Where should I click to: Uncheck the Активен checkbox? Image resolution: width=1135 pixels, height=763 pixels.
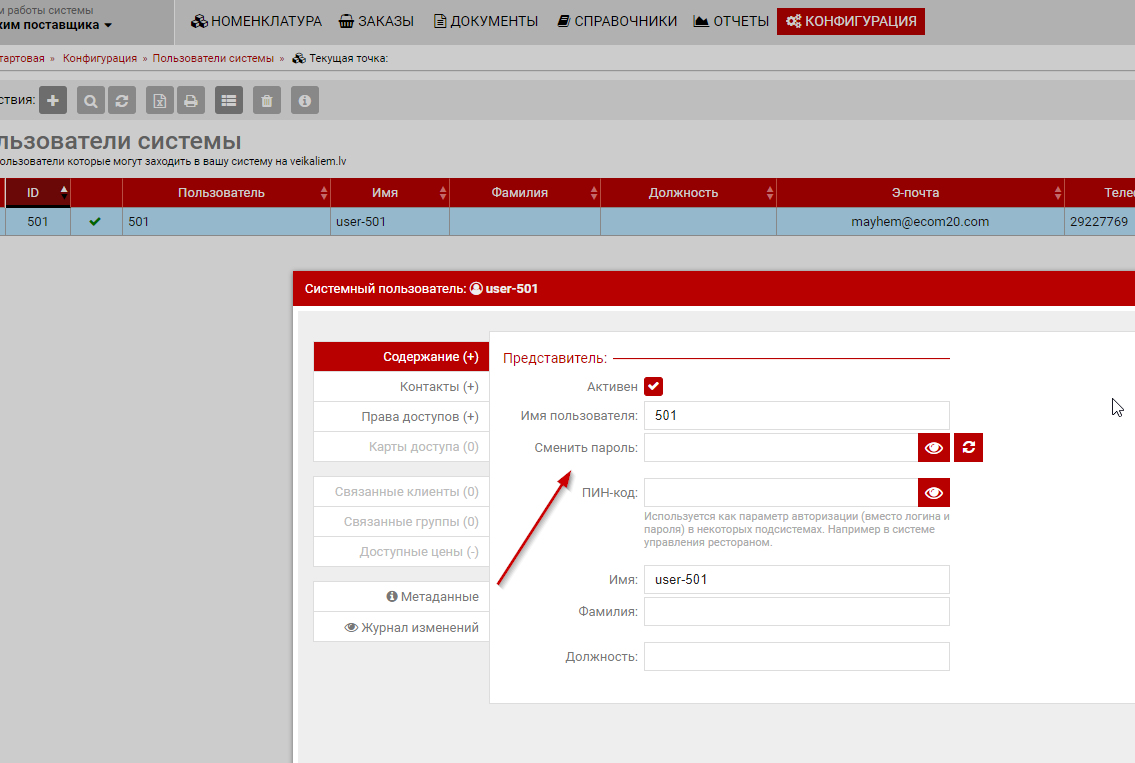[x=654, y=386]
